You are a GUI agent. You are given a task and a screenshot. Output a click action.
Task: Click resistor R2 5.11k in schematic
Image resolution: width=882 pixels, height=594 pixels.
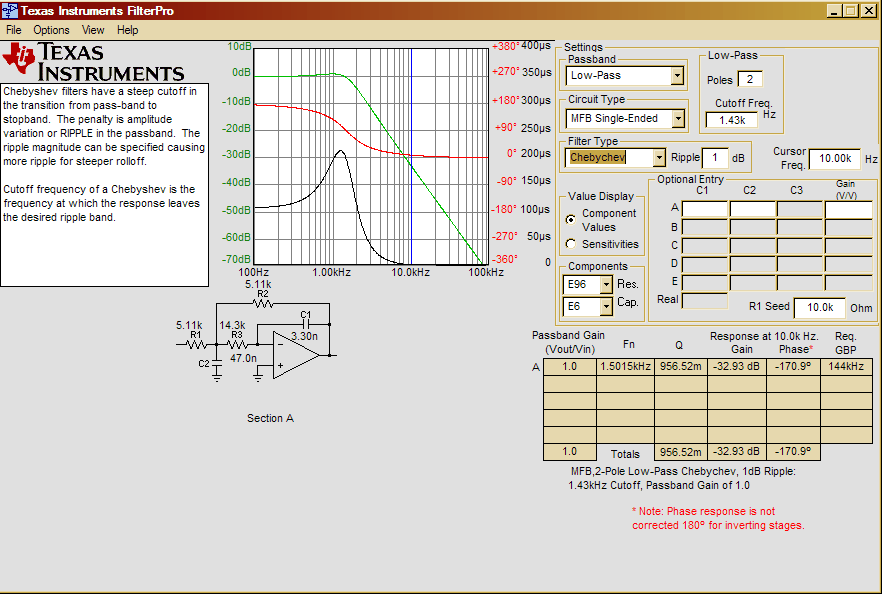(263, 304)
